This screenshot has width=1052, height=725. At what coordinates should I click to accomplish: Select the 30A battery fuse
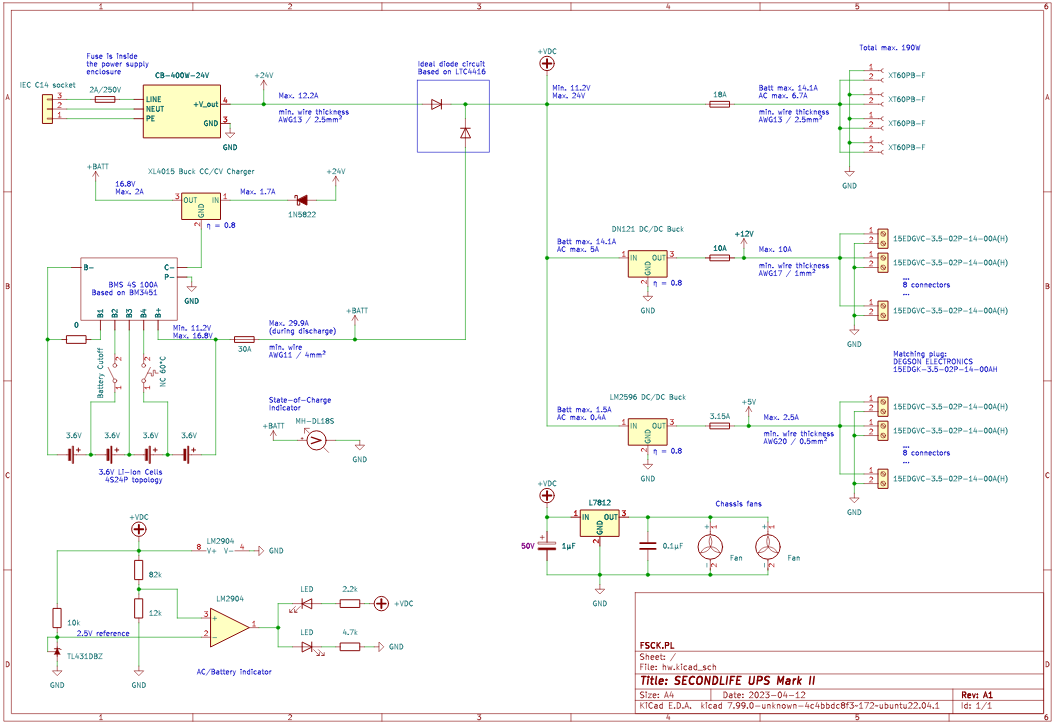[243, 340]
